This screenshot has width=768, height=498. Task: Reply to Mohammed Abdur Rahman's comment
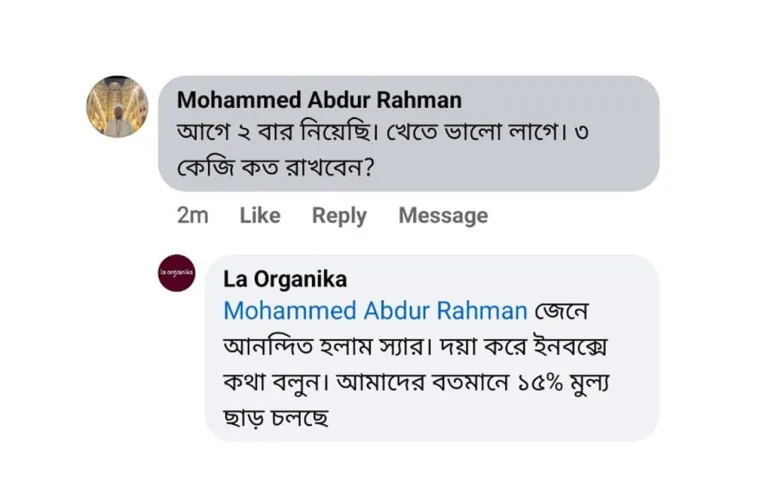tap(339, 215)
